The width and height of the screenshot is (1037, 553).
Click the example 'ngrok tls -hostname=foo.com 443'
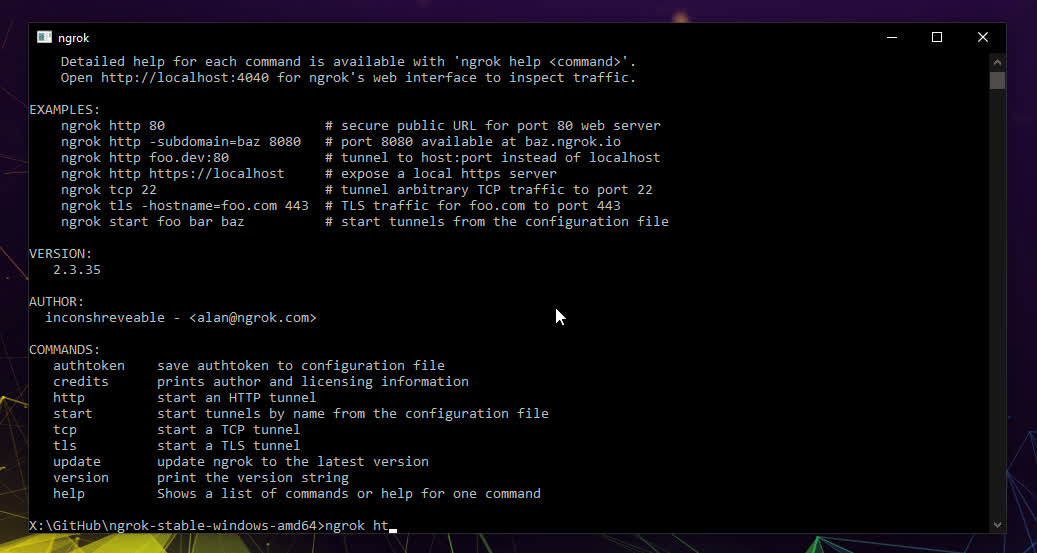coord(185,206)
